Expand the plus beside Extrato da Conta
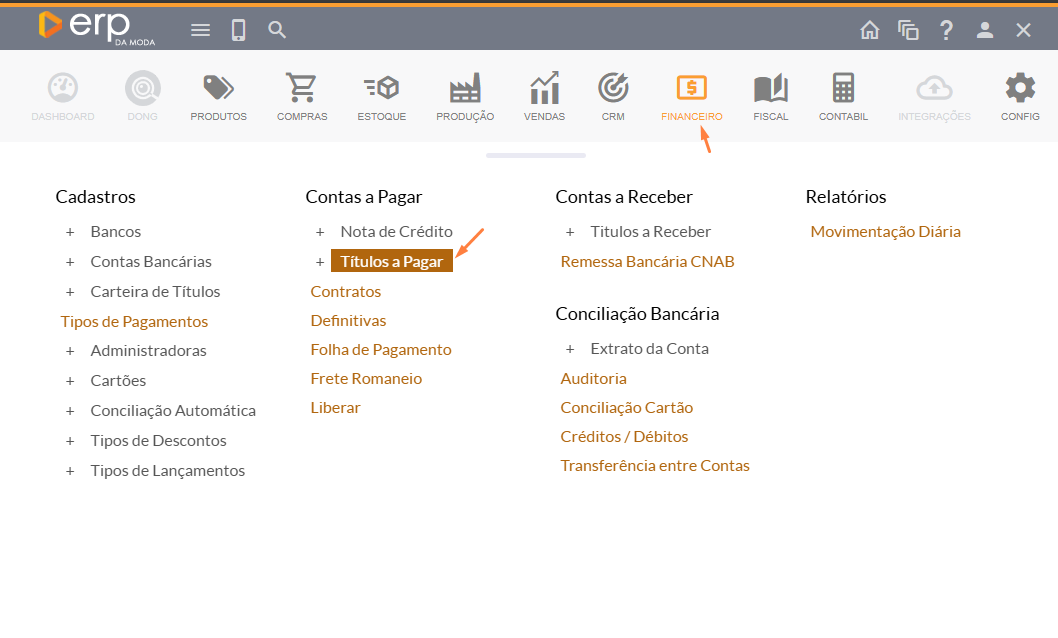Image resolution: width=1058 pixels, height=638 pixels. coord(570,349)
